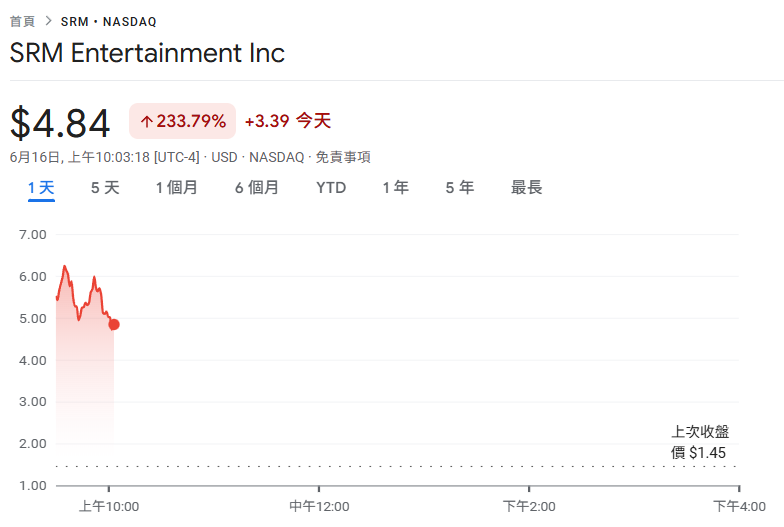Select the 1 個月 range tab
Image resolution: width=784 pixels, height=527 pixels.
click(176, 188)
